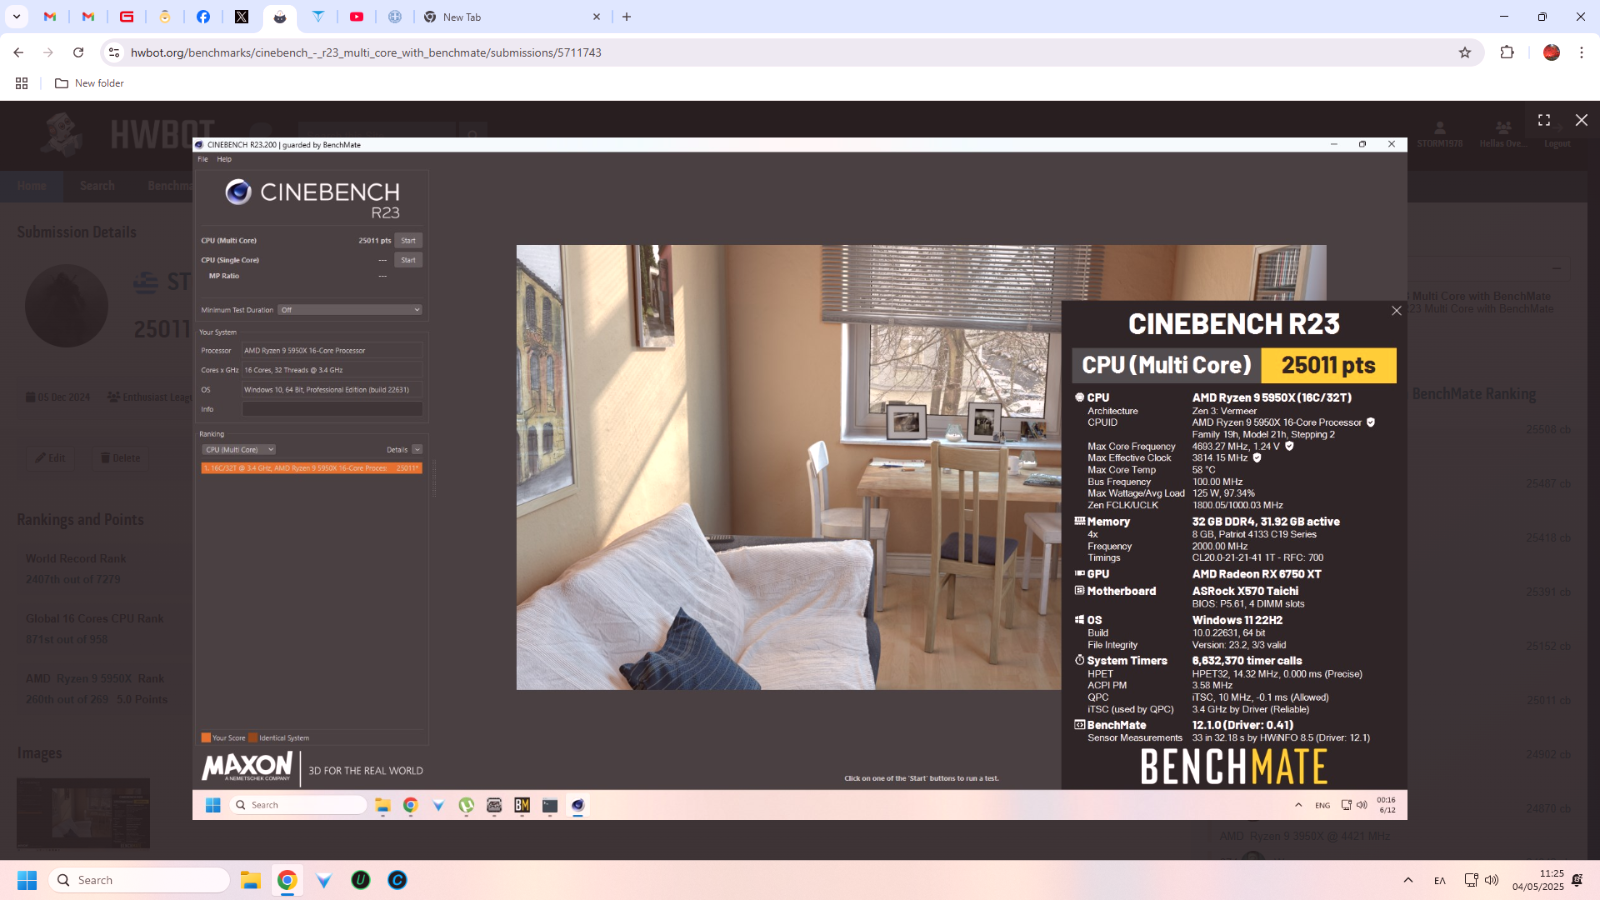Open the Windows Start menu
This screenshot has height=900, width=1600.
(x=27, y=880)
